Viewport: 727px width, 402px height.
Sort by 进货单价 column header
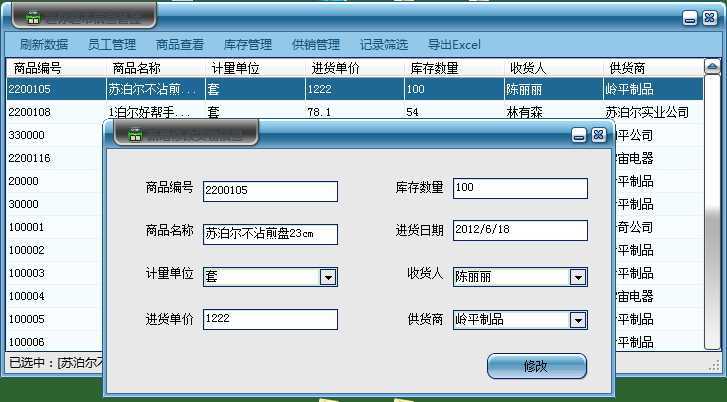coord(355,68)
